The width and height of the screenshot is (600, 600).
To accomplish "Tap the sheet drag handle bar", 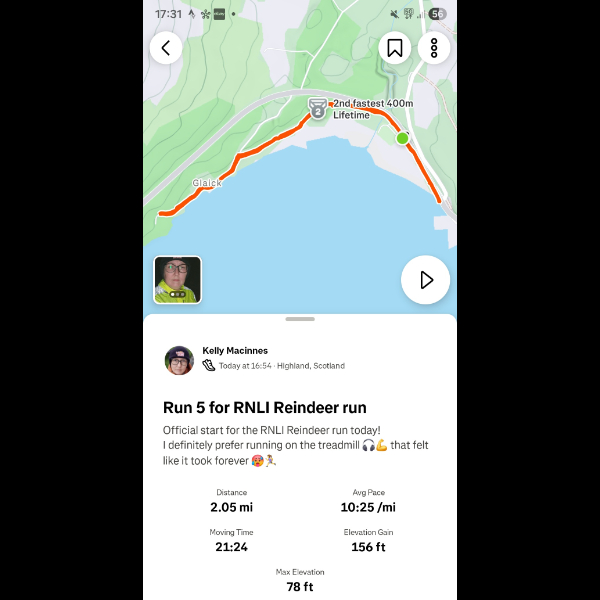I will 300,319.
